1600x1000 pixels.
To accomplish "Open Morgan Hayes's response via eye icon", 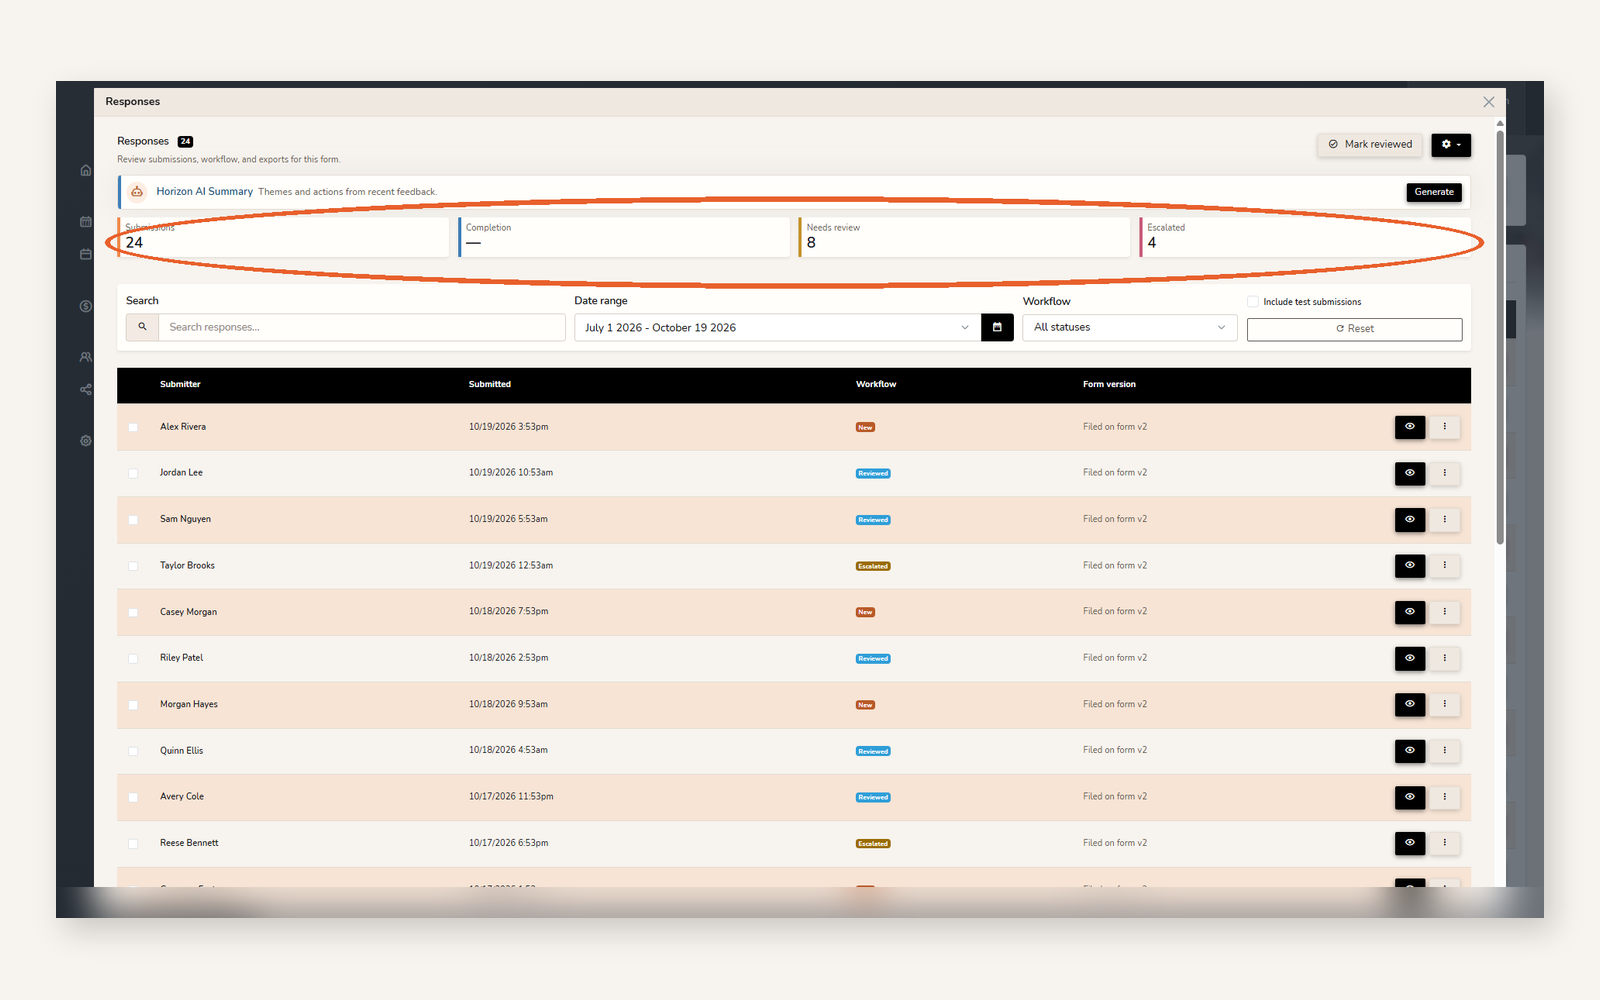I will 1410,704.
